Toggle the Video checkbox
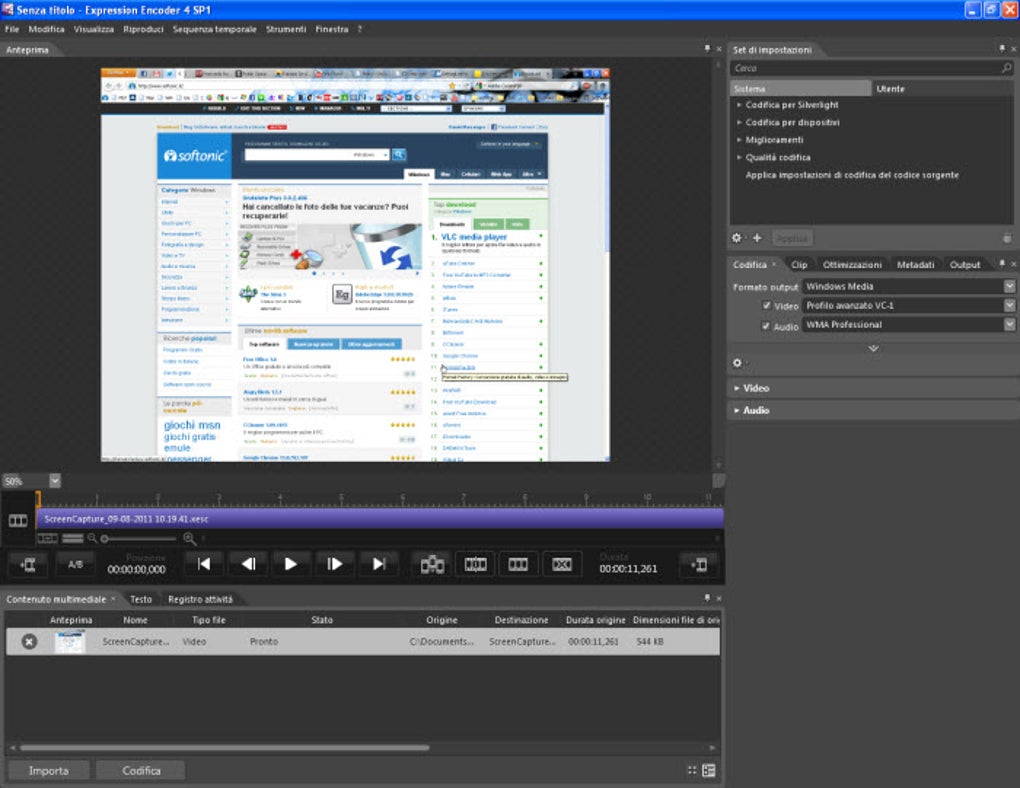Screen dimensions: 1020x788 [x=766, y=306]
